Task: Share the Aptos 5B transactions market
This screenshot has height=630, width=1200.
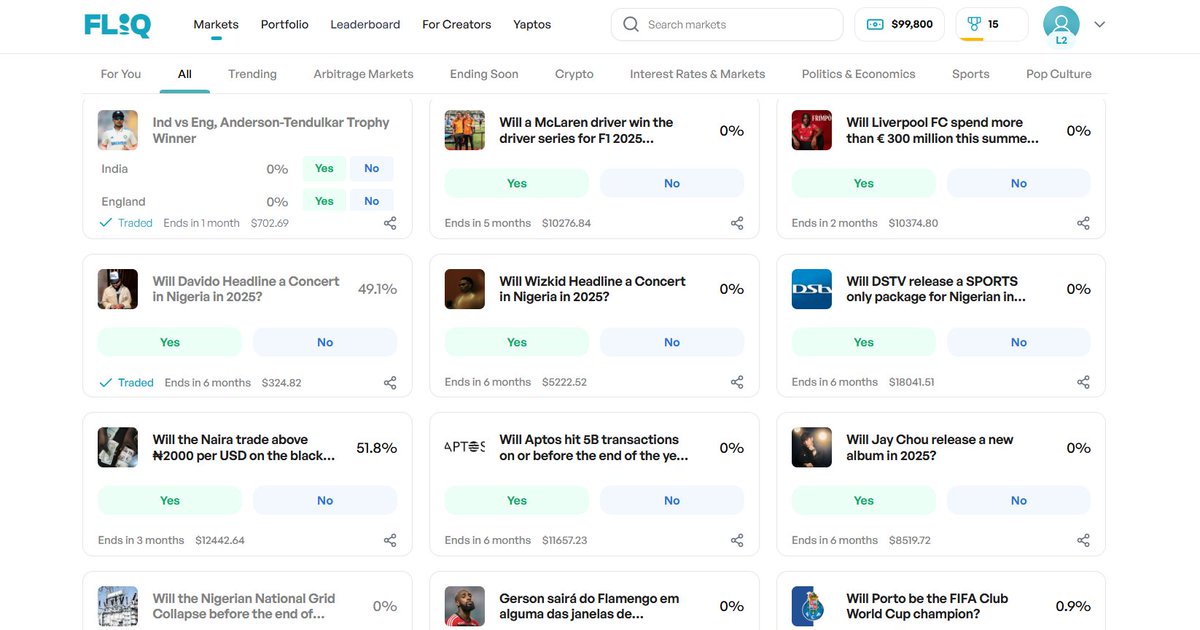Action: point(737,540)
